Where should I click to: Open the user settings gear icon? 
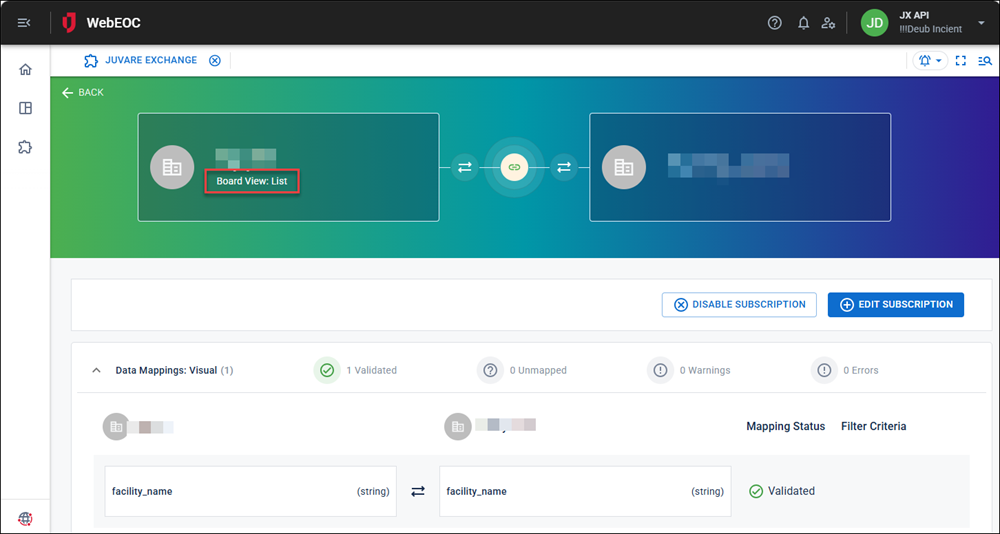point(828,23)
